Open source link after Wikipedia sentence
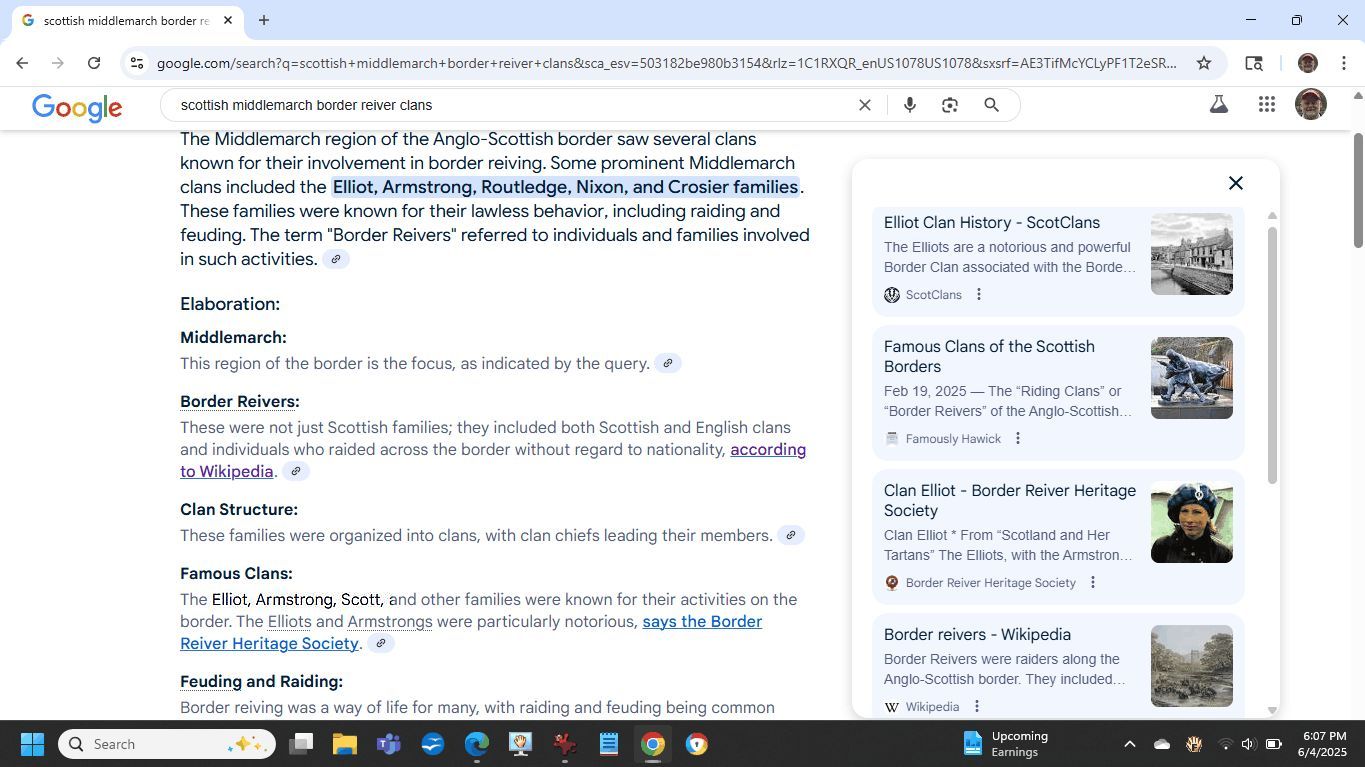Screen dimensions: 1365x767 click(x=296, y=471)
